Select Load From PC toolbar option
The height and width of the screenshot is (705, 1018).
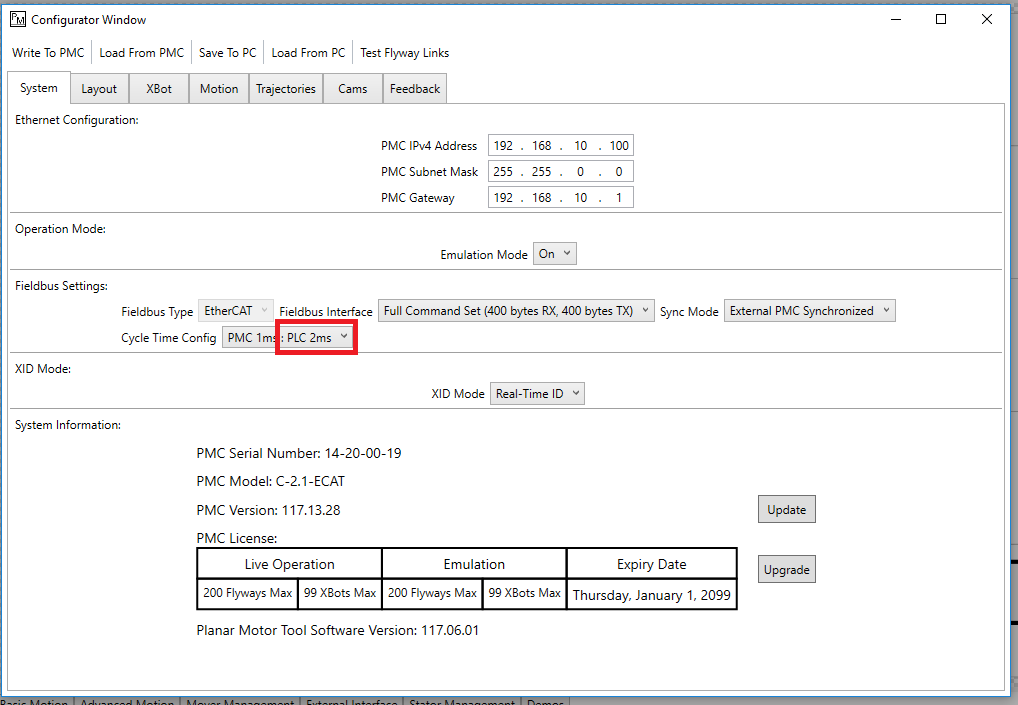[308, 53]
